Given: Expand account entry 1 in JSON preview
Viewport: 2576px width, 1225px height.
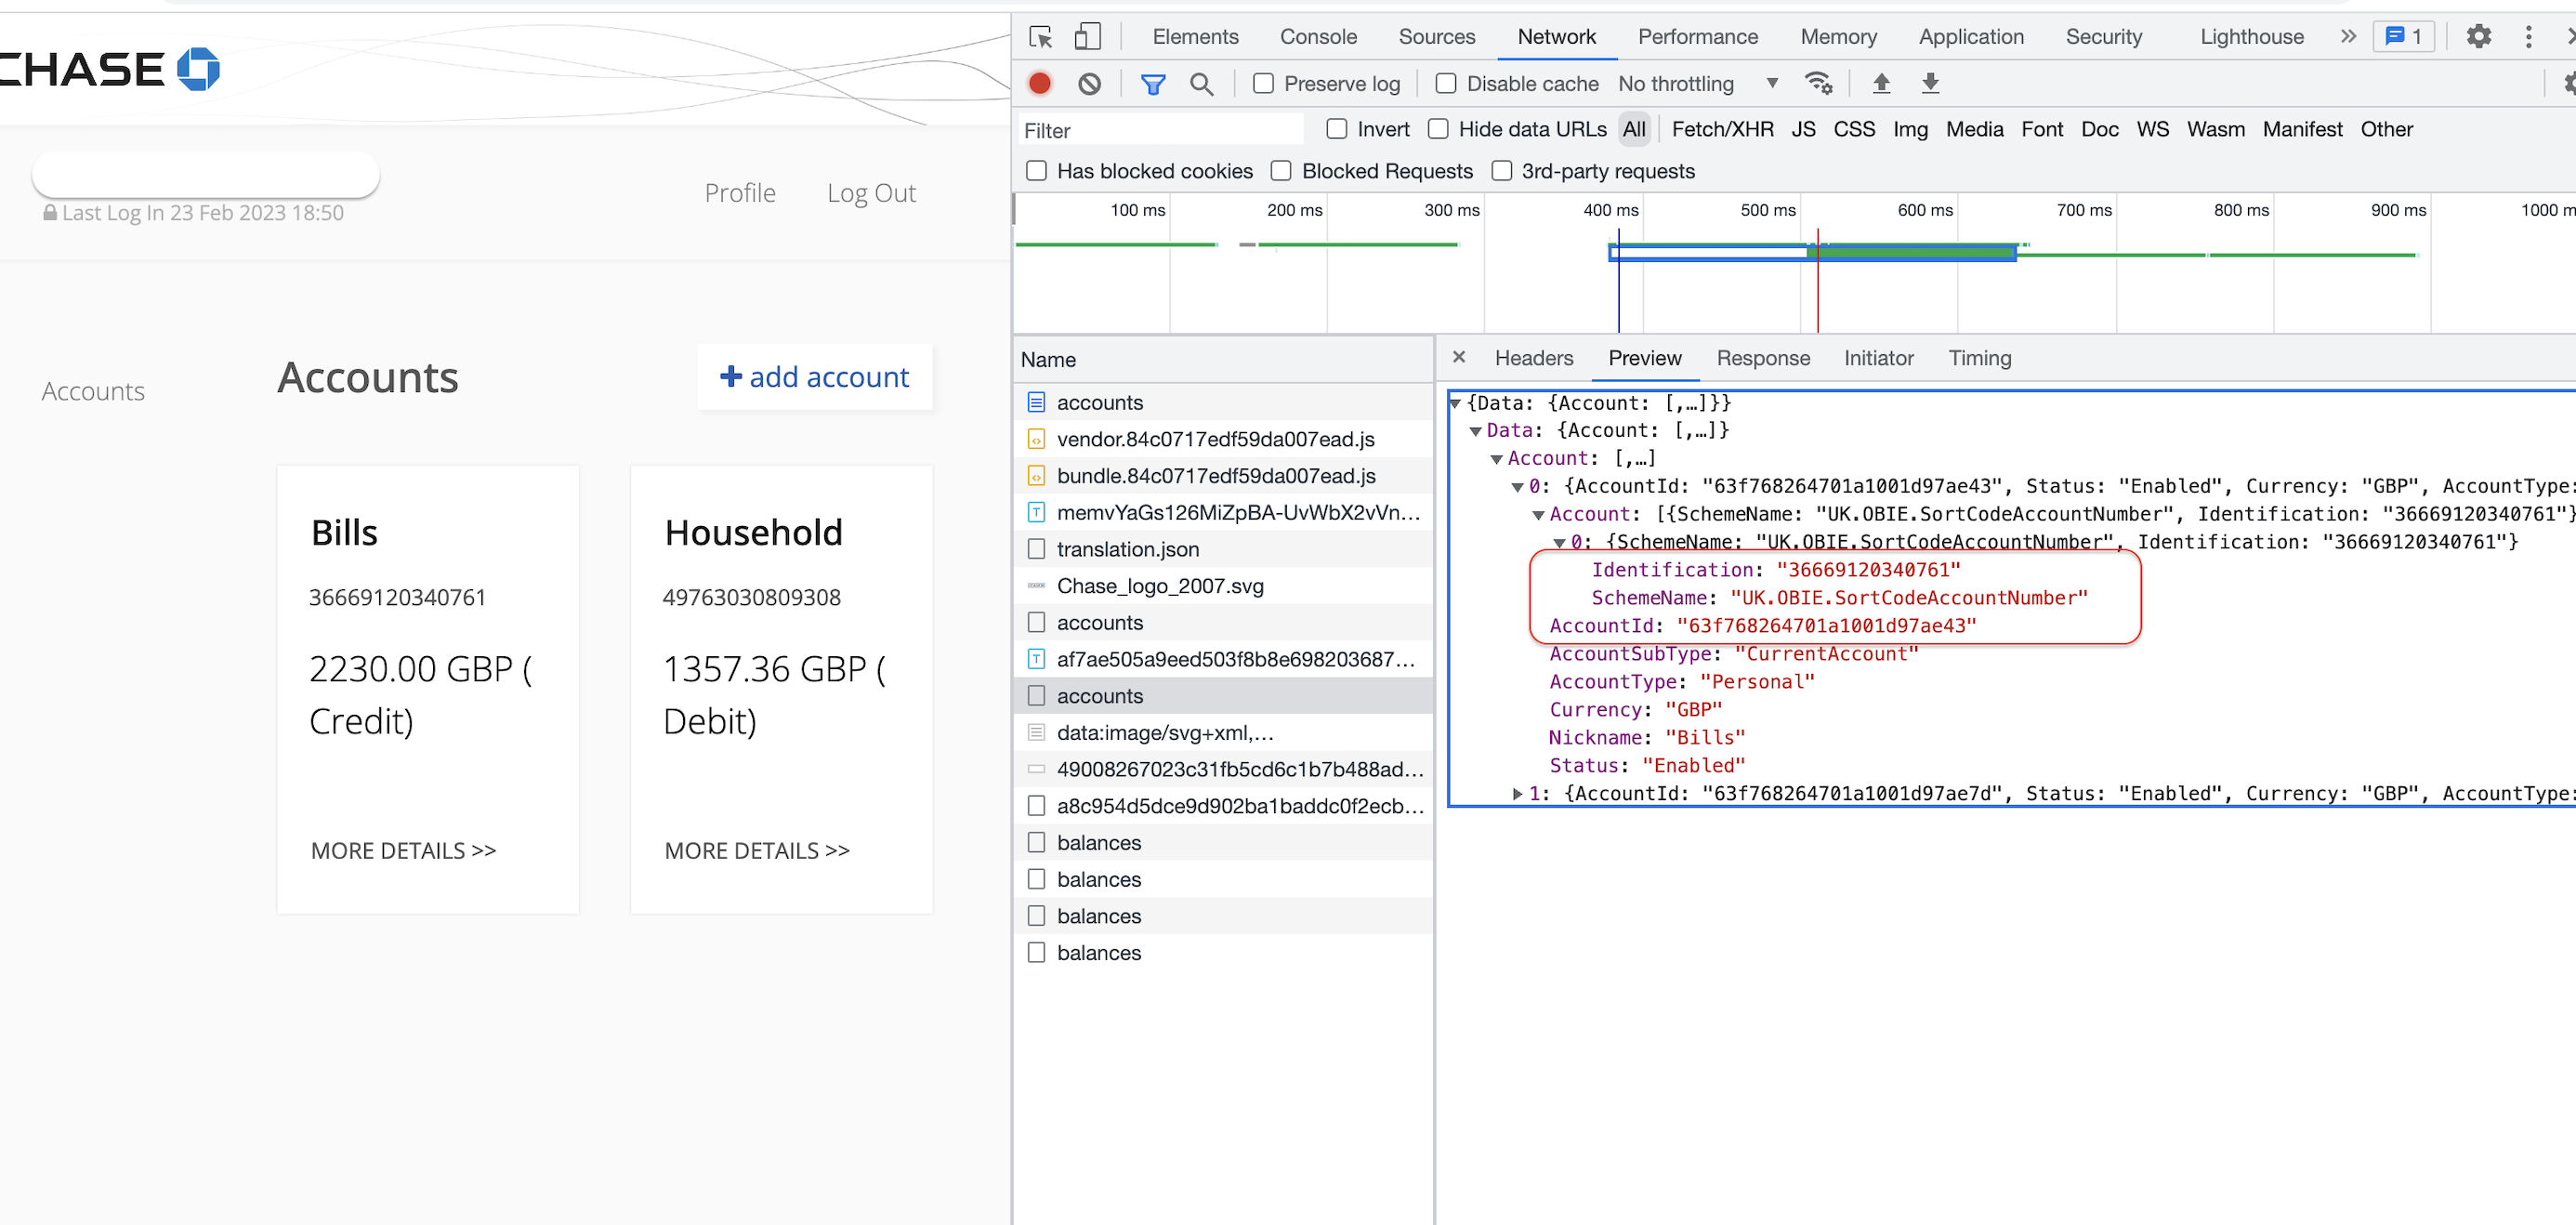Looking at the screenshot, I should (x=1517, y=794).
